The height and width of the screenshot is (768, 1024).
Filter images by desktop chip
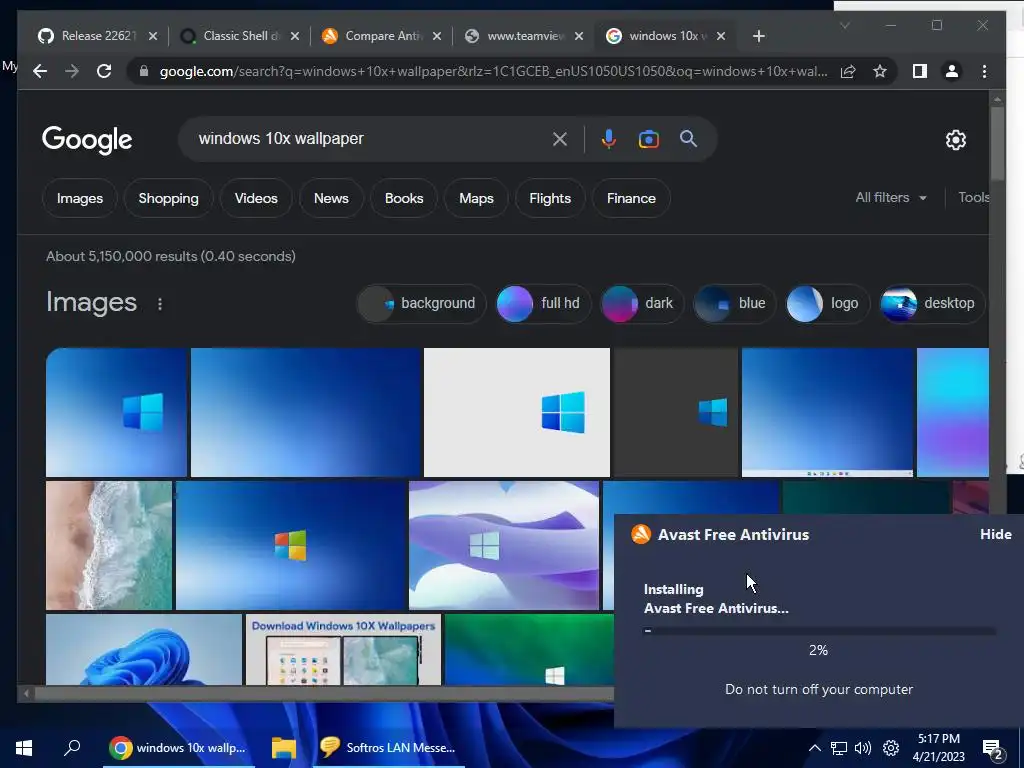(931, 303)
